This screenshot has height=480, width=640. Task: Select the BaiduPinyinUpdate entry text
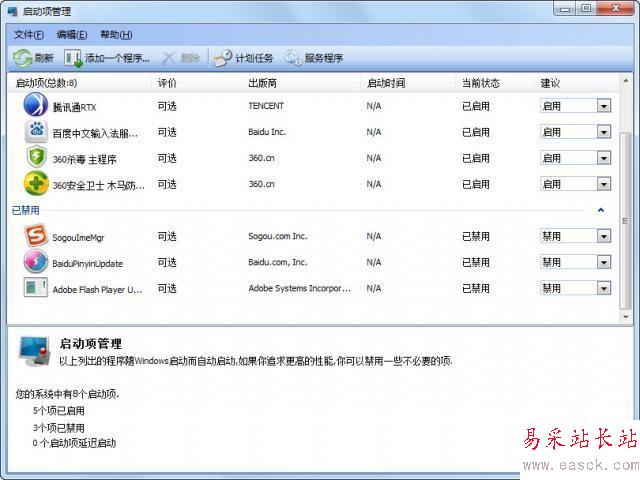[88, 264]
